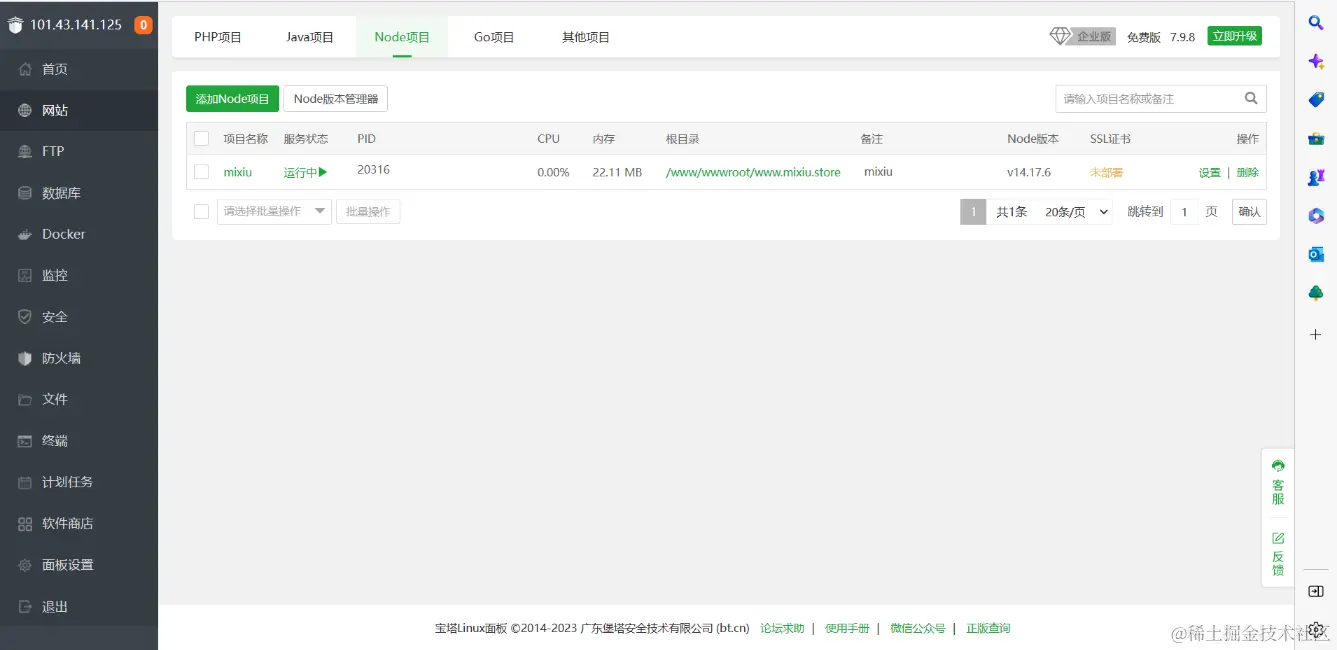Switch to the 其他项目 tab

586,37
